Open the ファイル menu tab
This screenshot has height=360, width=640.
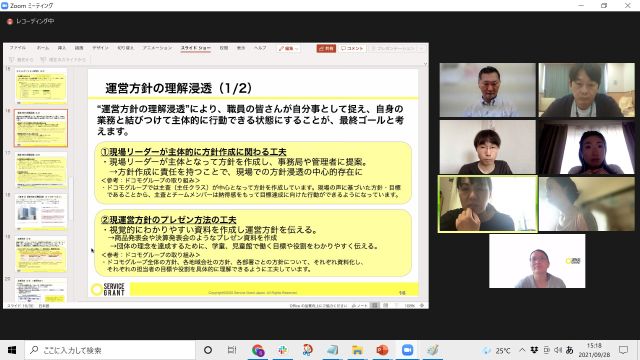click(x=18, y=48)
